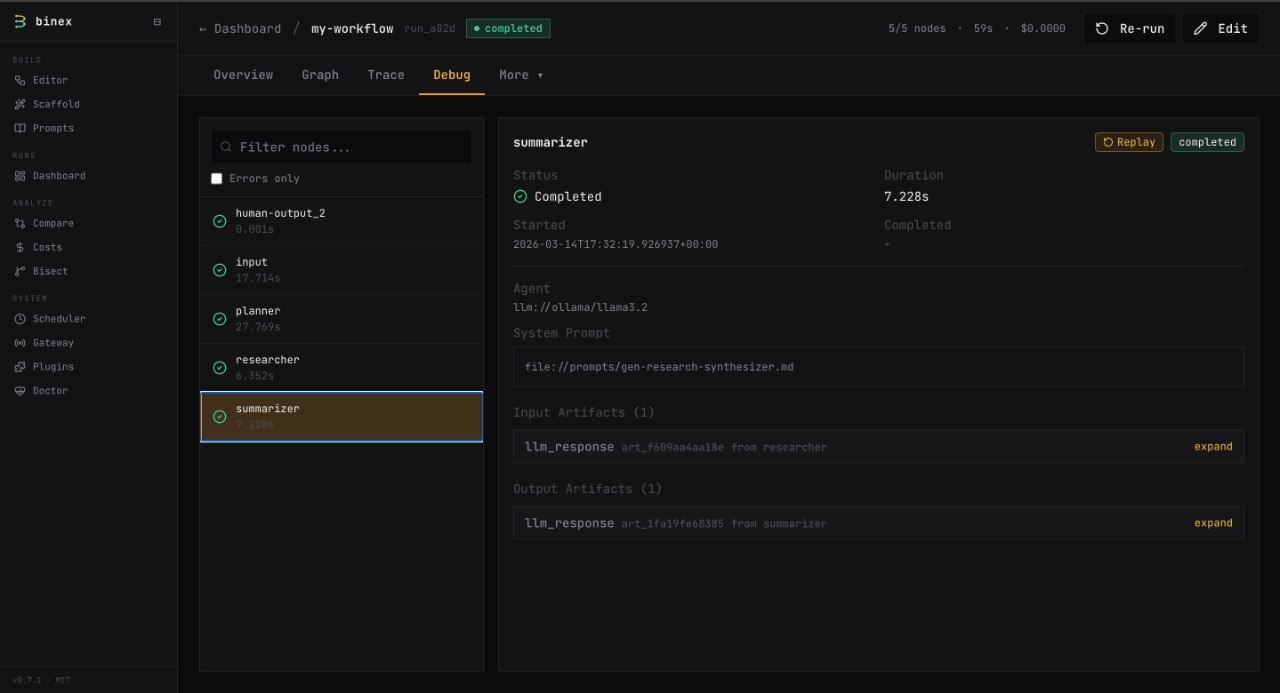Go back via the Dashboard breadcrumb link

[x=240, y=28]
